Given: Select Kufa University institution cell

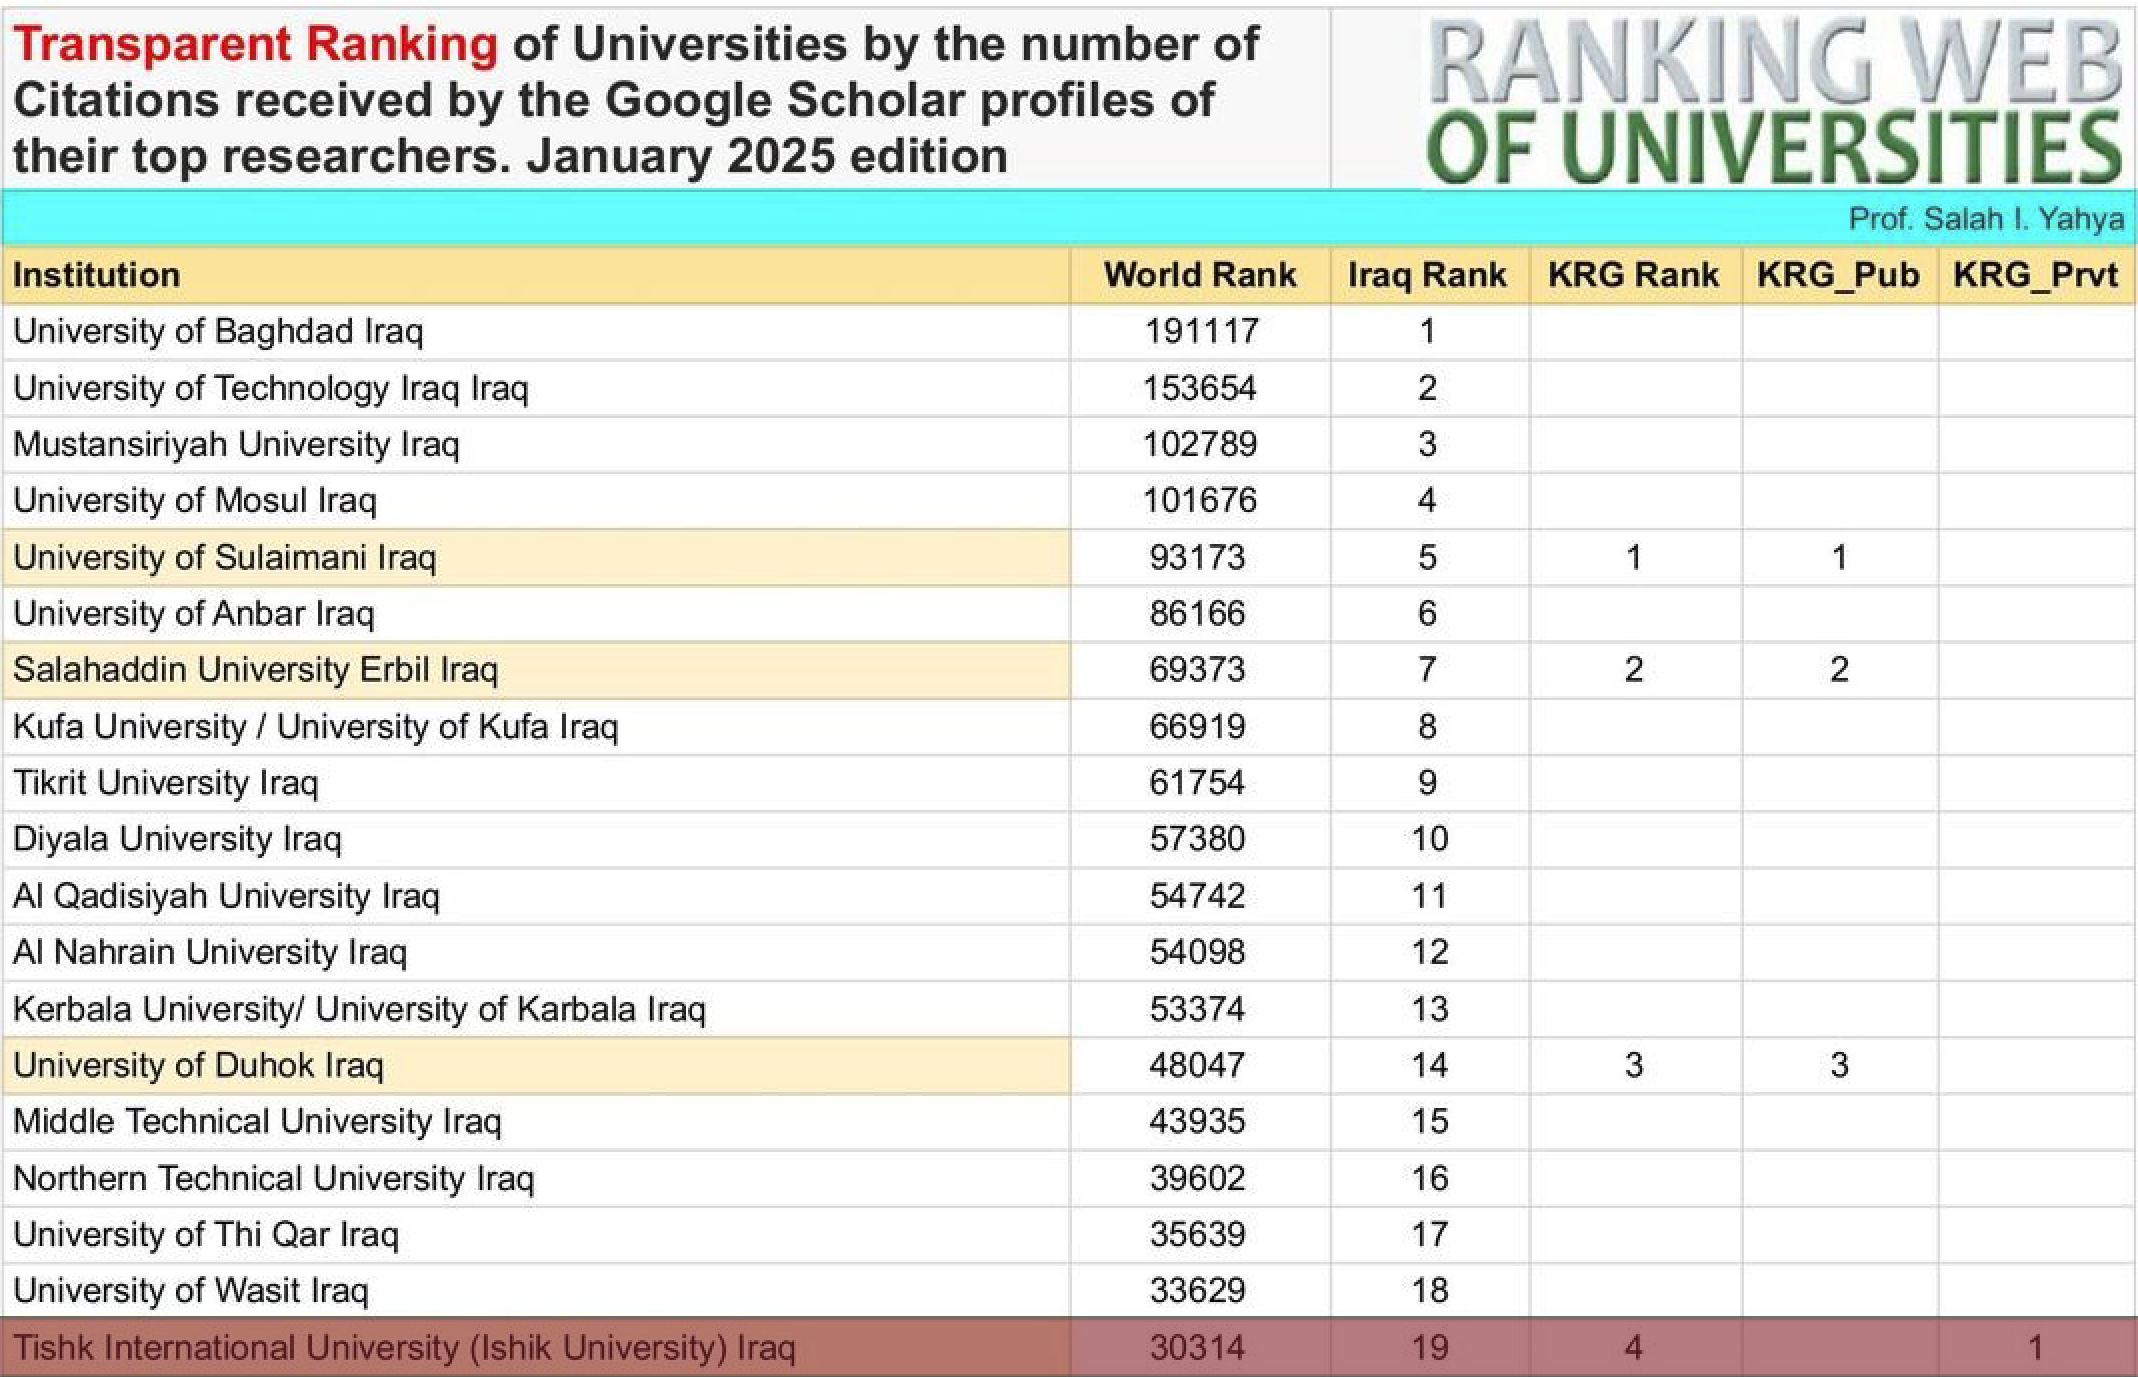Looking at the screenshot, I should tap(315, 726).
